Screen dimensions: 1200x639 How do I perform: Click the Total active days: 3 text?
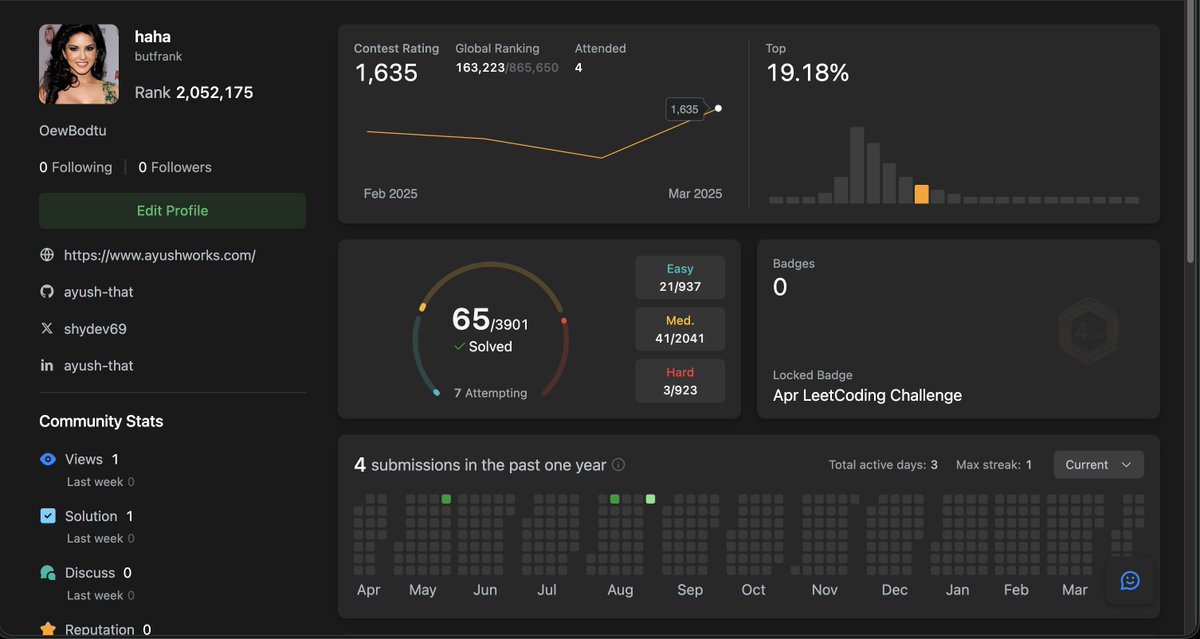883,465
